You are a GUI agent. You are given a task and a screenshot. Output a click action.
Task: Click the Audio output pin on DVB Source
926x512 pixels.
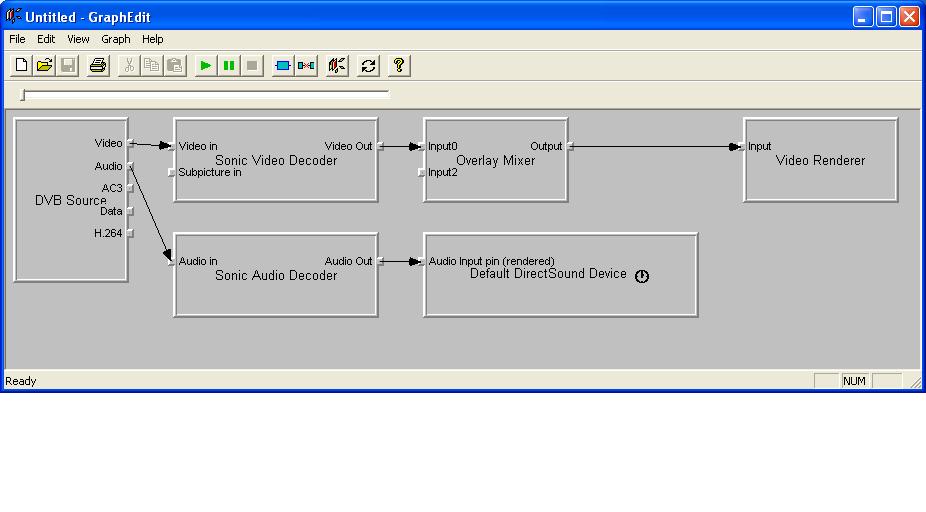click(x=131, y=166)
